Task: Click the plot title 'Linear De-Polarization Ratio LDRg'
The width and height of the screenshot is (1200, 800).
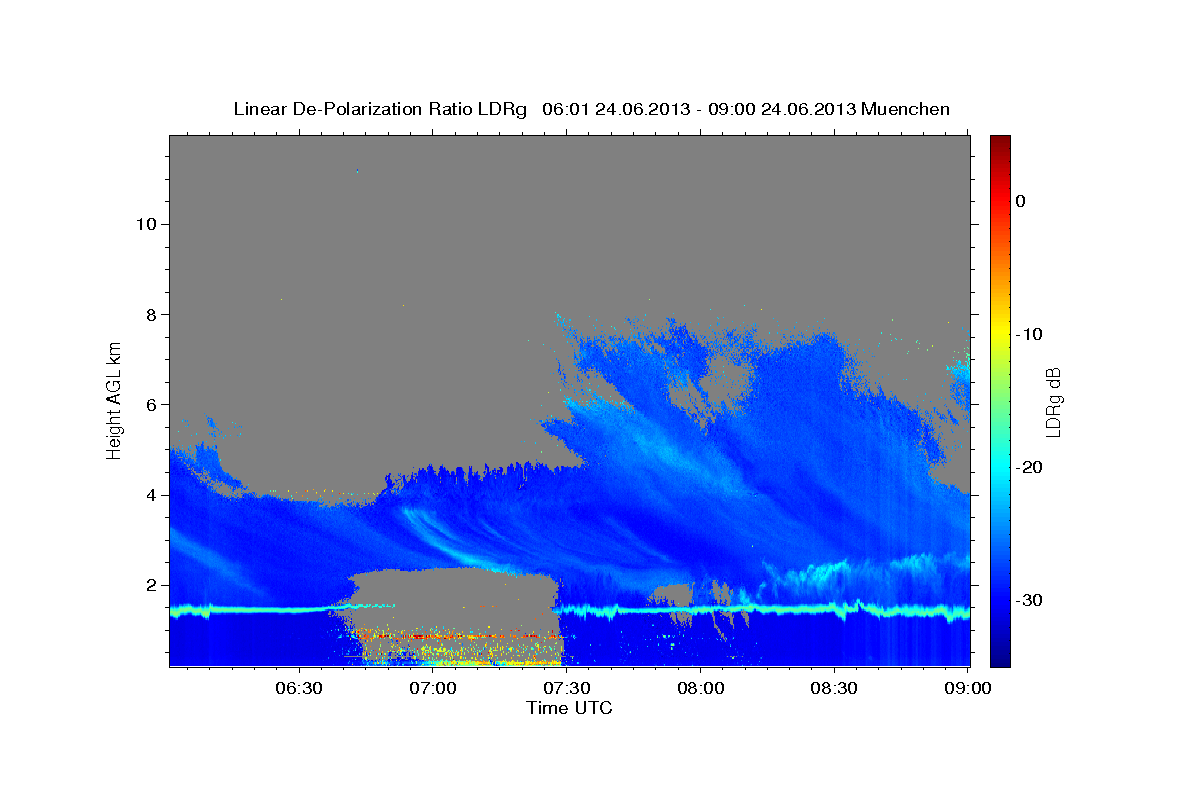Action: [x=380, y=109]
